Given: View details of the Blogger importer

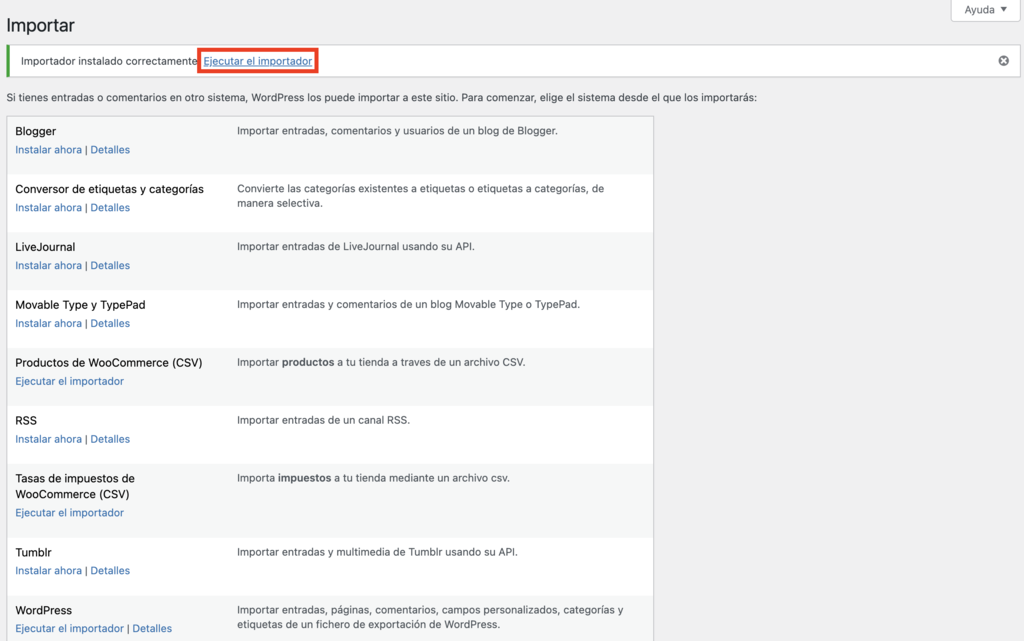Looking at the screenshot, I should [x=110, y=149].
